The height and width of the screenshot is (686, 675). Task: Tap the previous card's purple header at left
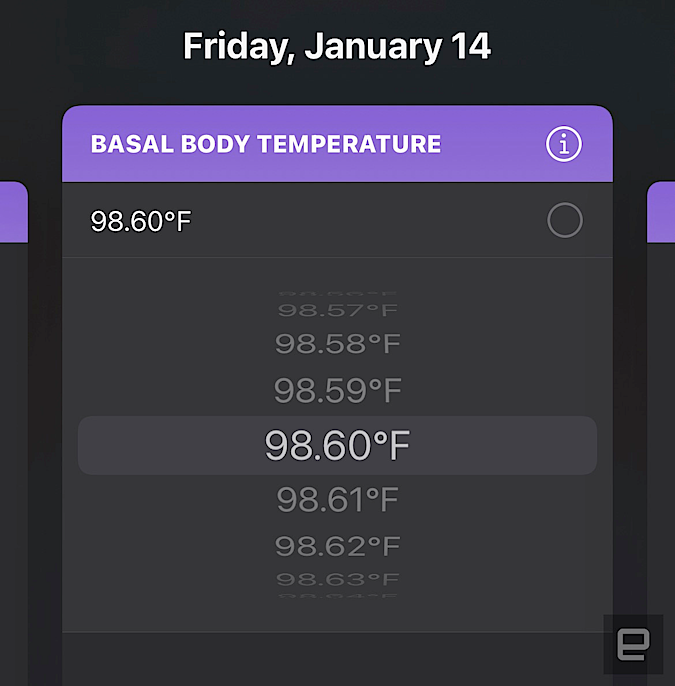point(13,212)
